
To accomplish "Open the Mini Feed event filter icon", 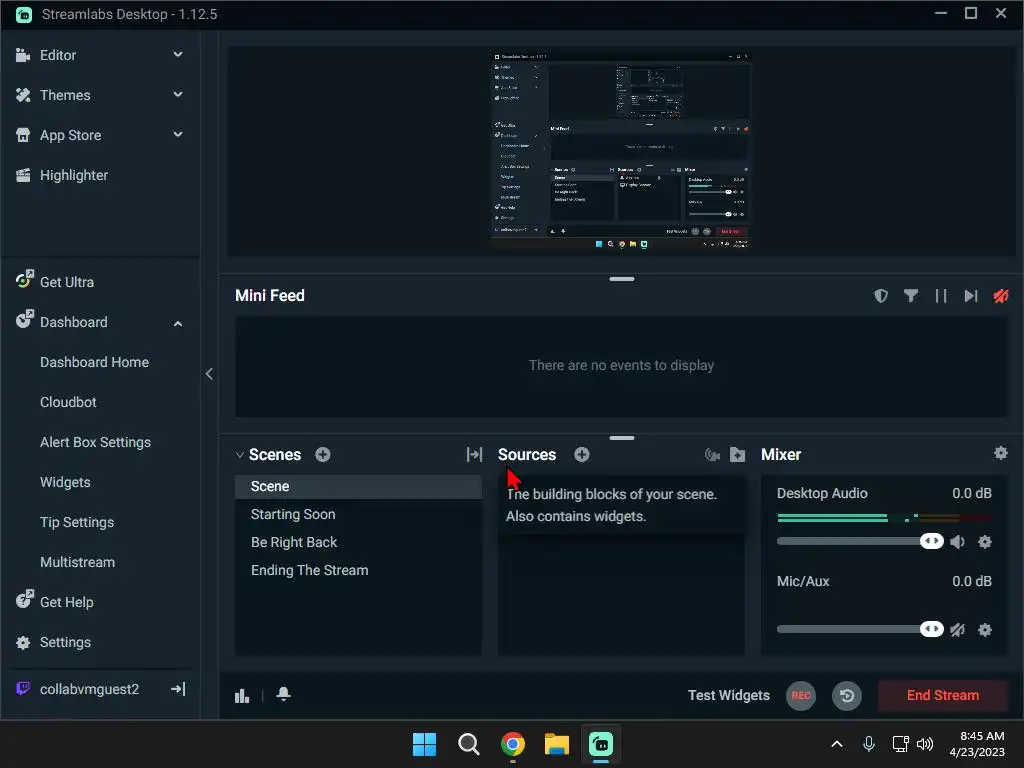I will coord(910,296).
